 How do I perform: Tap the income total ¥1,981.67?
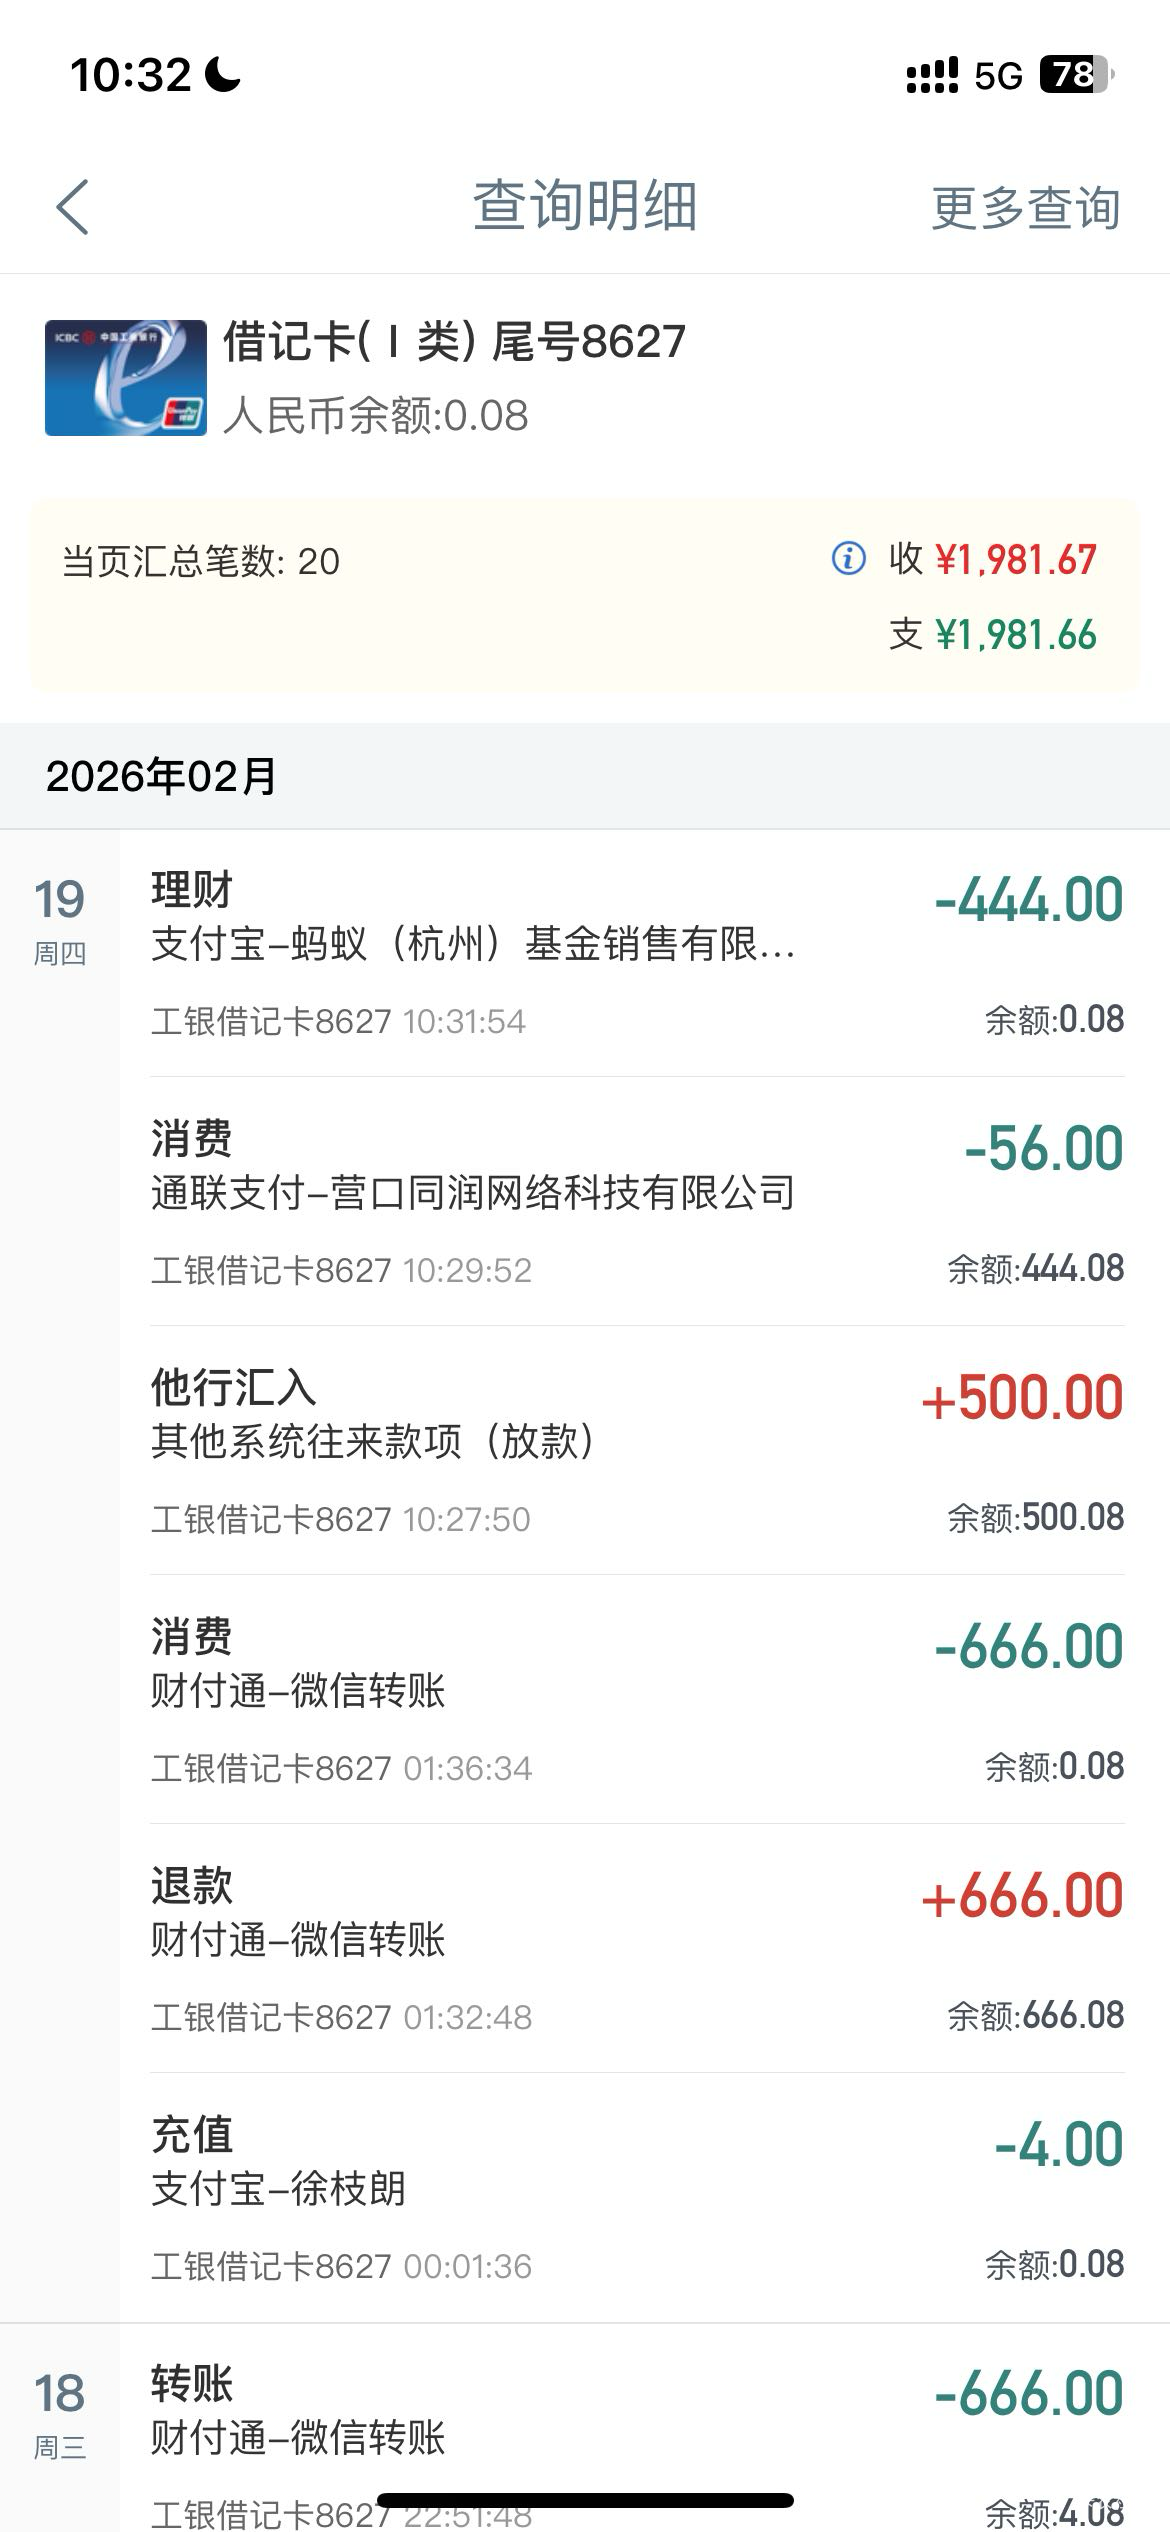[x=1015, y=560]
